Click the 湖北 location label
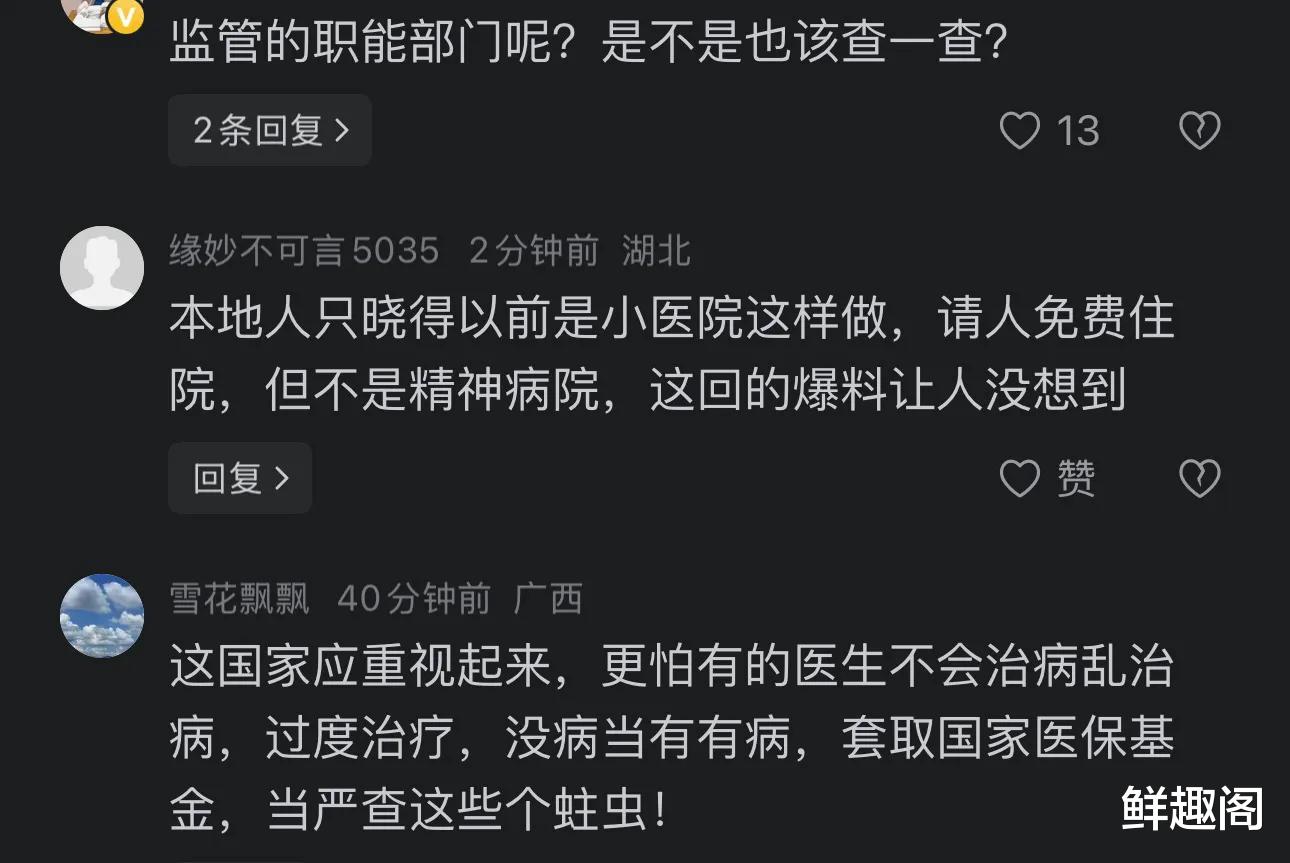Screen dimensions: 1290x863 pos(657,250)
